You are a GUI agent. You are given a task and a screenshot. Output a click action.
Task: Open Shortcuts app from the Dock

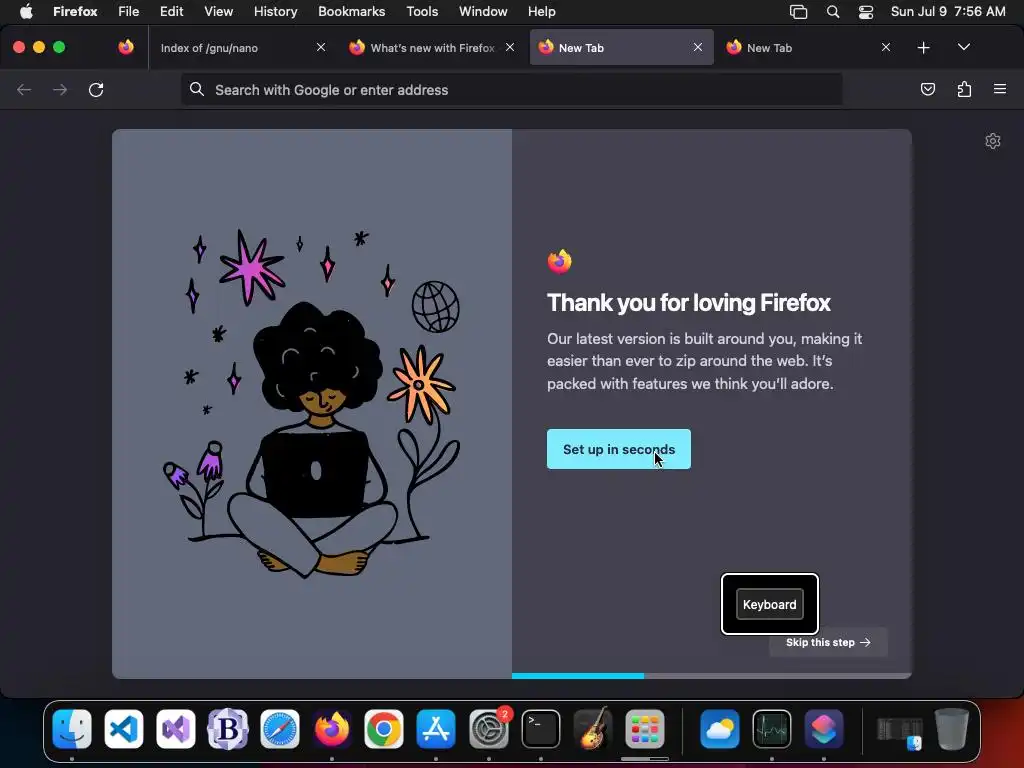824,729
